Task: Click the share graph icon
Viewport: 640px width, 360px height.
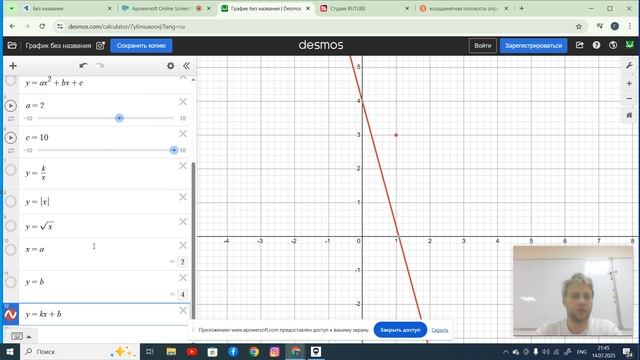Action: click(x=580, y=45)
